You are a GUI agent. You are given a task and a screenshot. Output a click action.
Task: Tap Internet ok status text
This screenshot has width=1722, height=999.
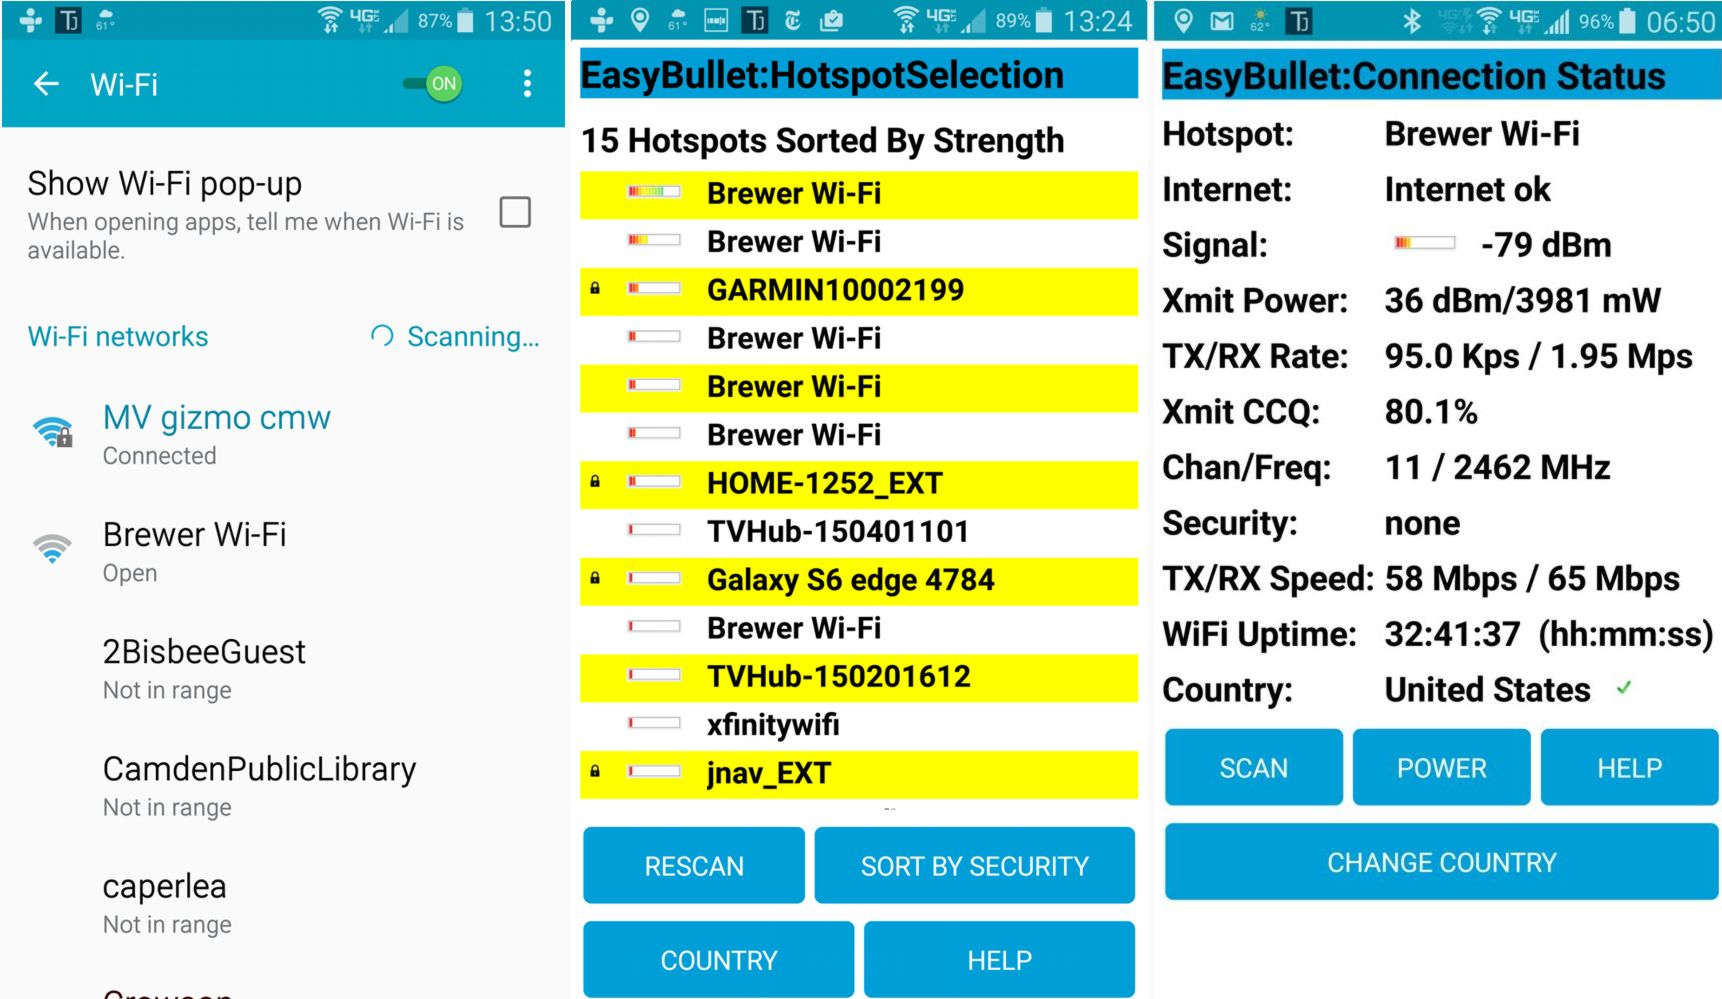point(1467,190)
